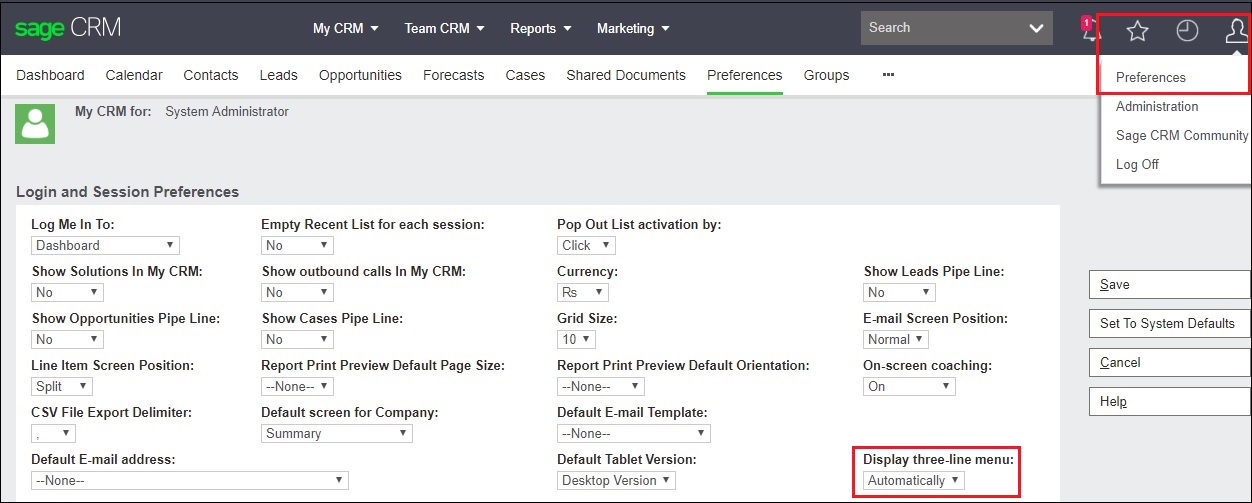This screenshot has width=1252, height=503.
Task: Open the Grid Size dropdown
Action: (x=576, y=339)
